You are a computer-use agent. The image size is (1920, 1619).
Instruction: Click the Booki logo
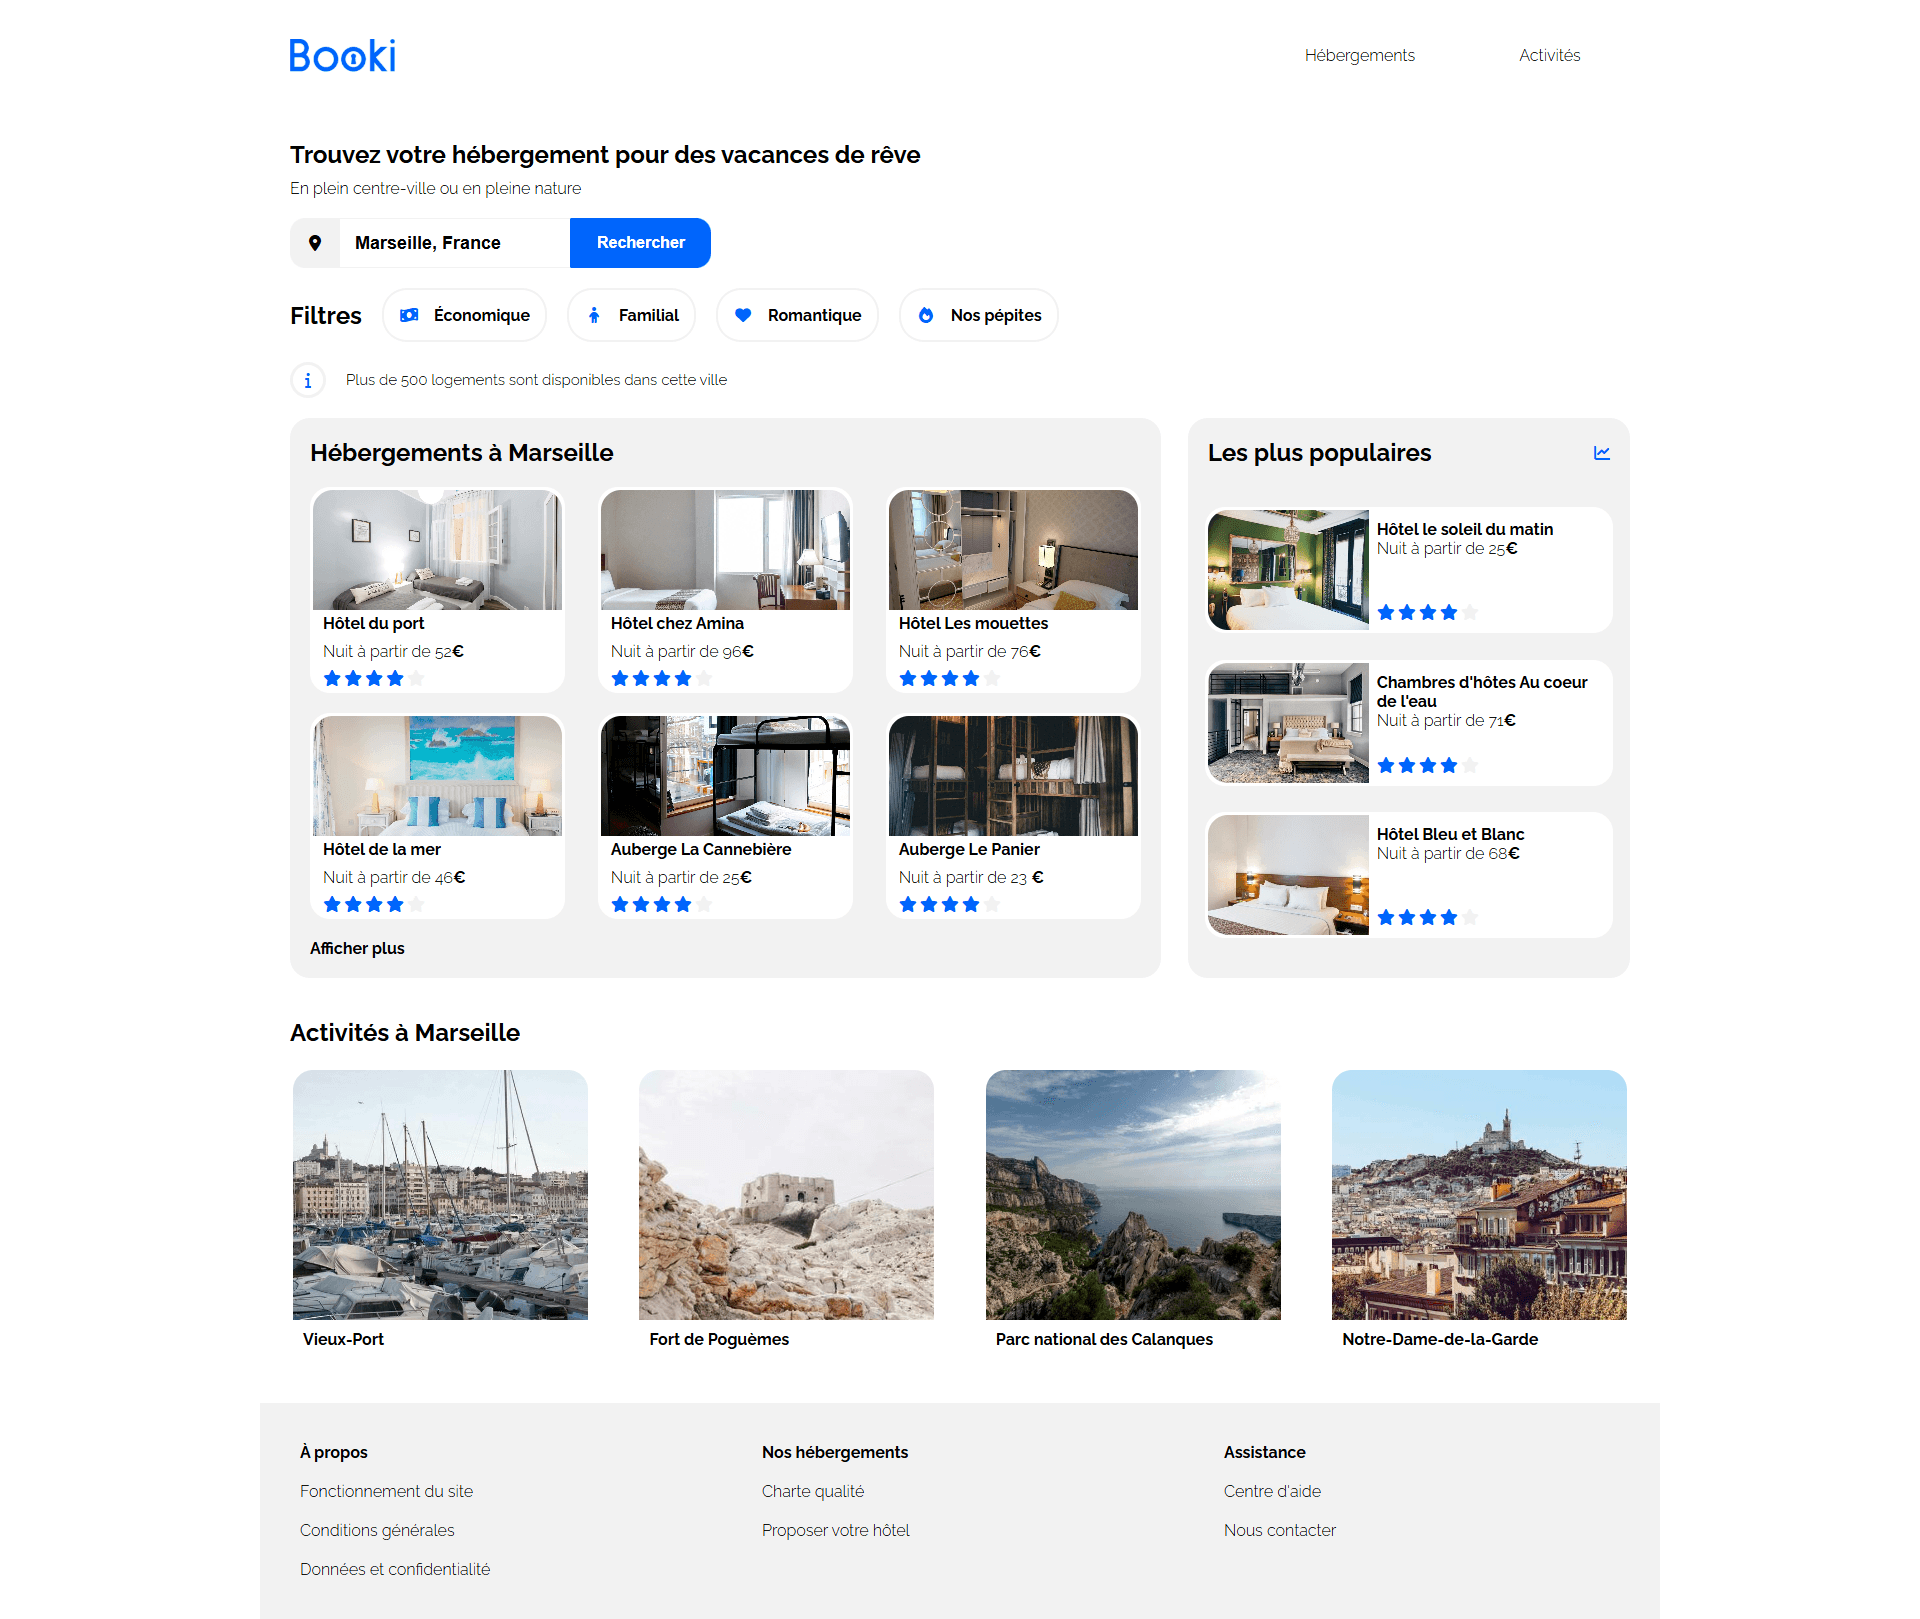[x=342, y=55]
